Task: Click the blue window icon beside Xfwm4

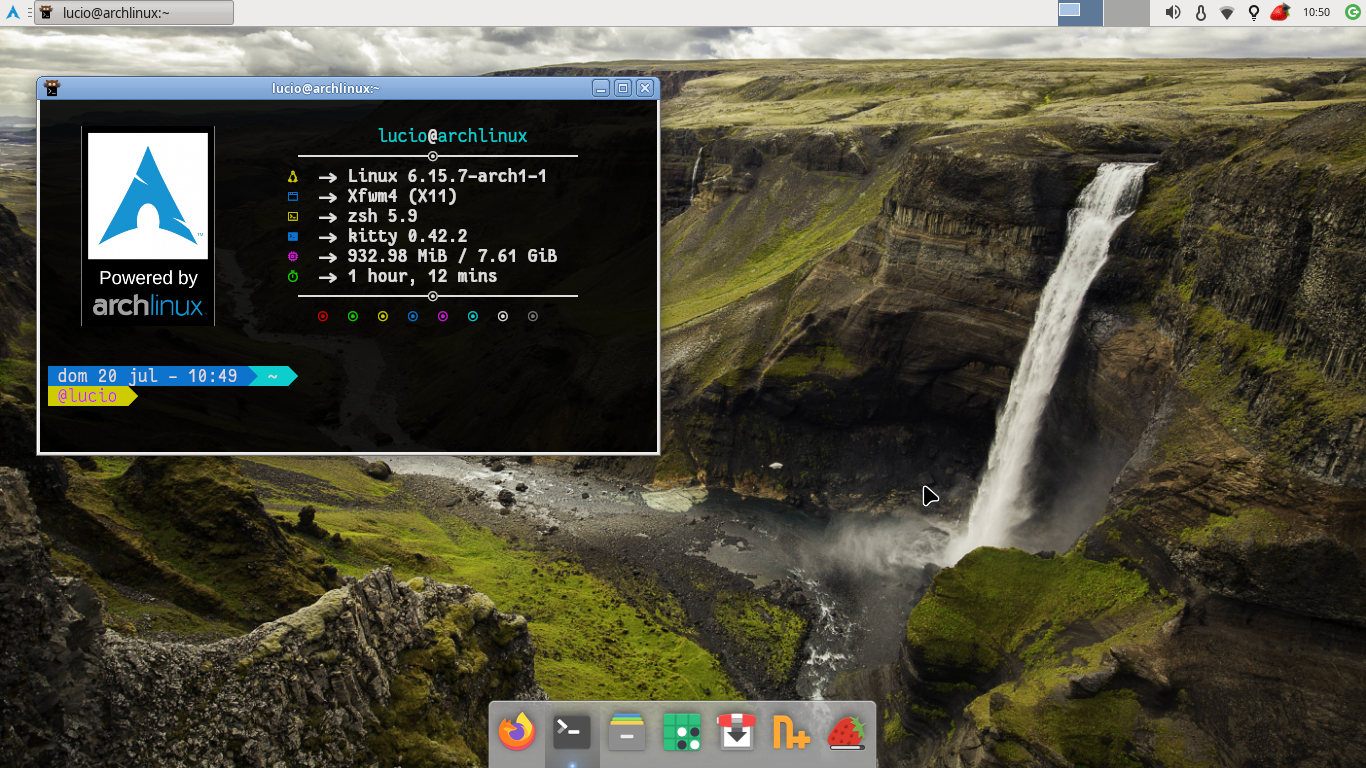Action: [x=293, y=196]
